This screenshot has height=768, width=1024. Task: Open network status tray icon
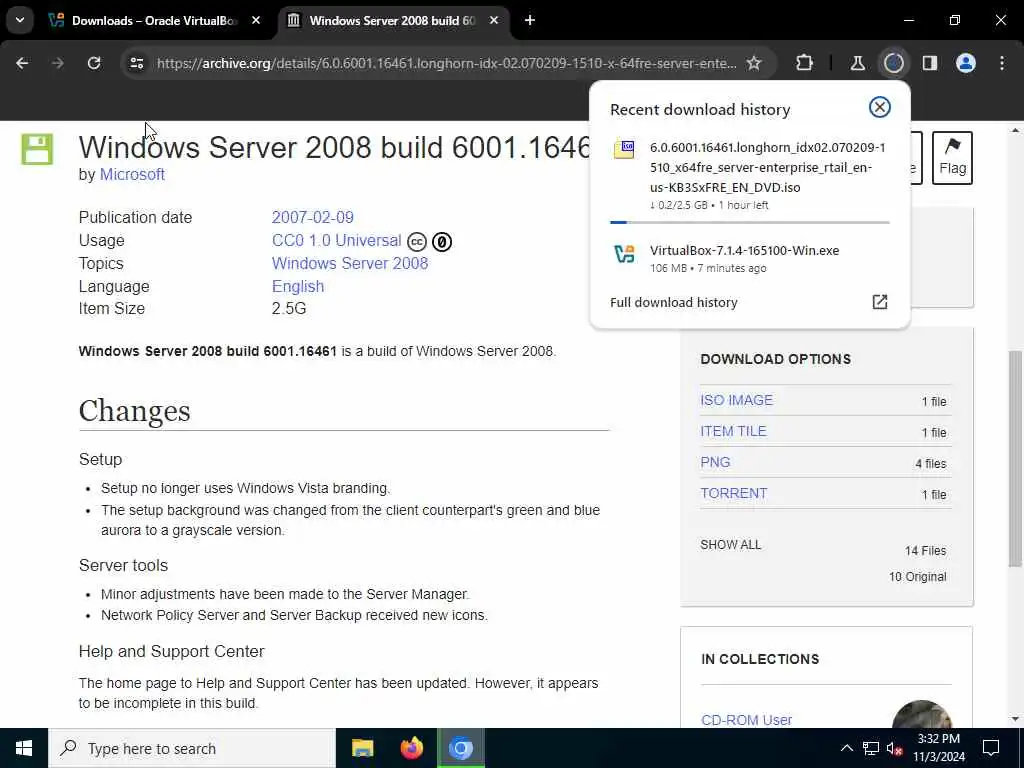coord(871,748)
